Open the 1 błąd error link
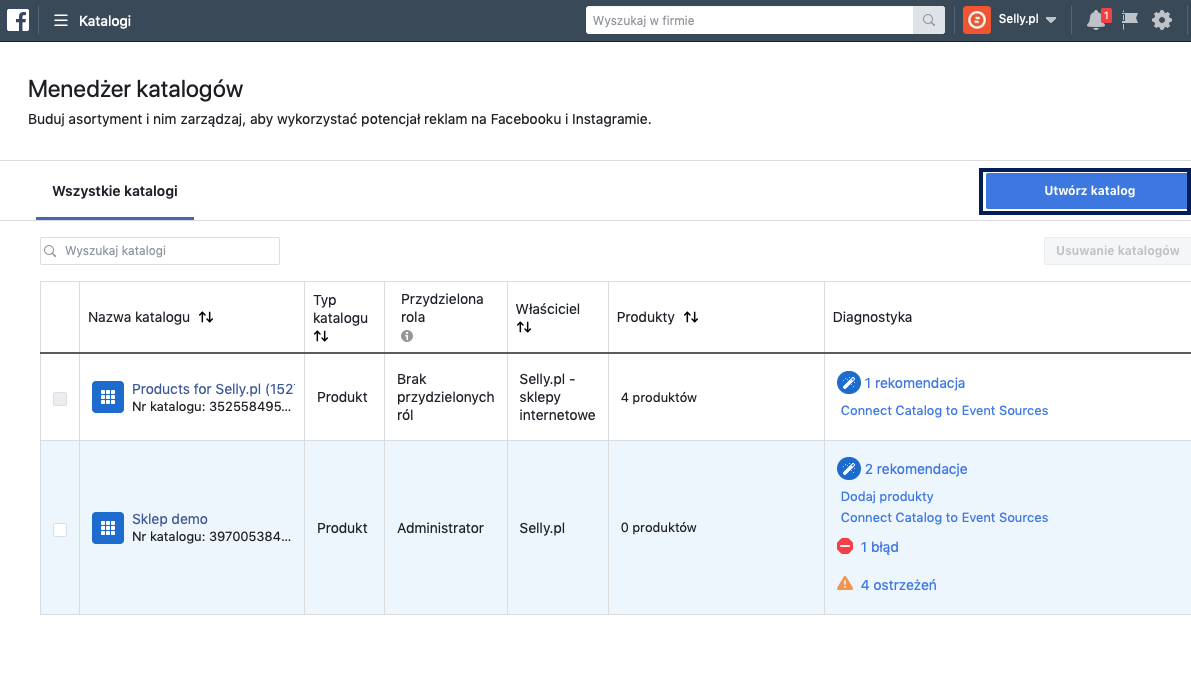1191x688 pixels. coord(879,547)
